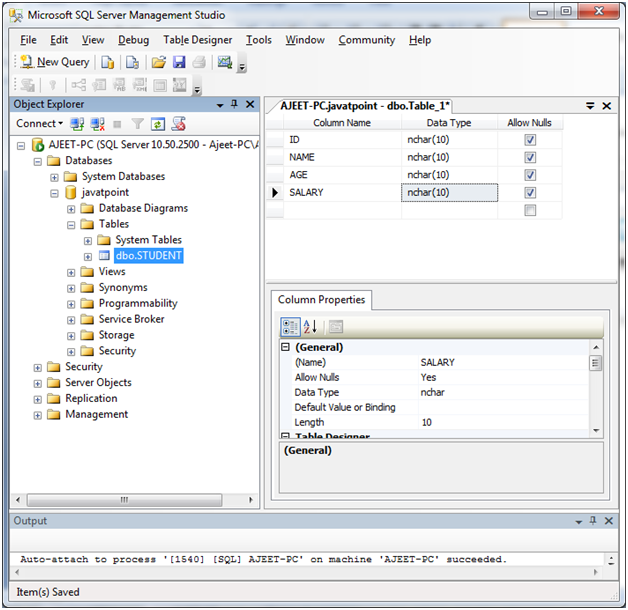Click the Activity Monitor toolbar icon
Screen dimensions: 628x610
[x=225, y=62]
